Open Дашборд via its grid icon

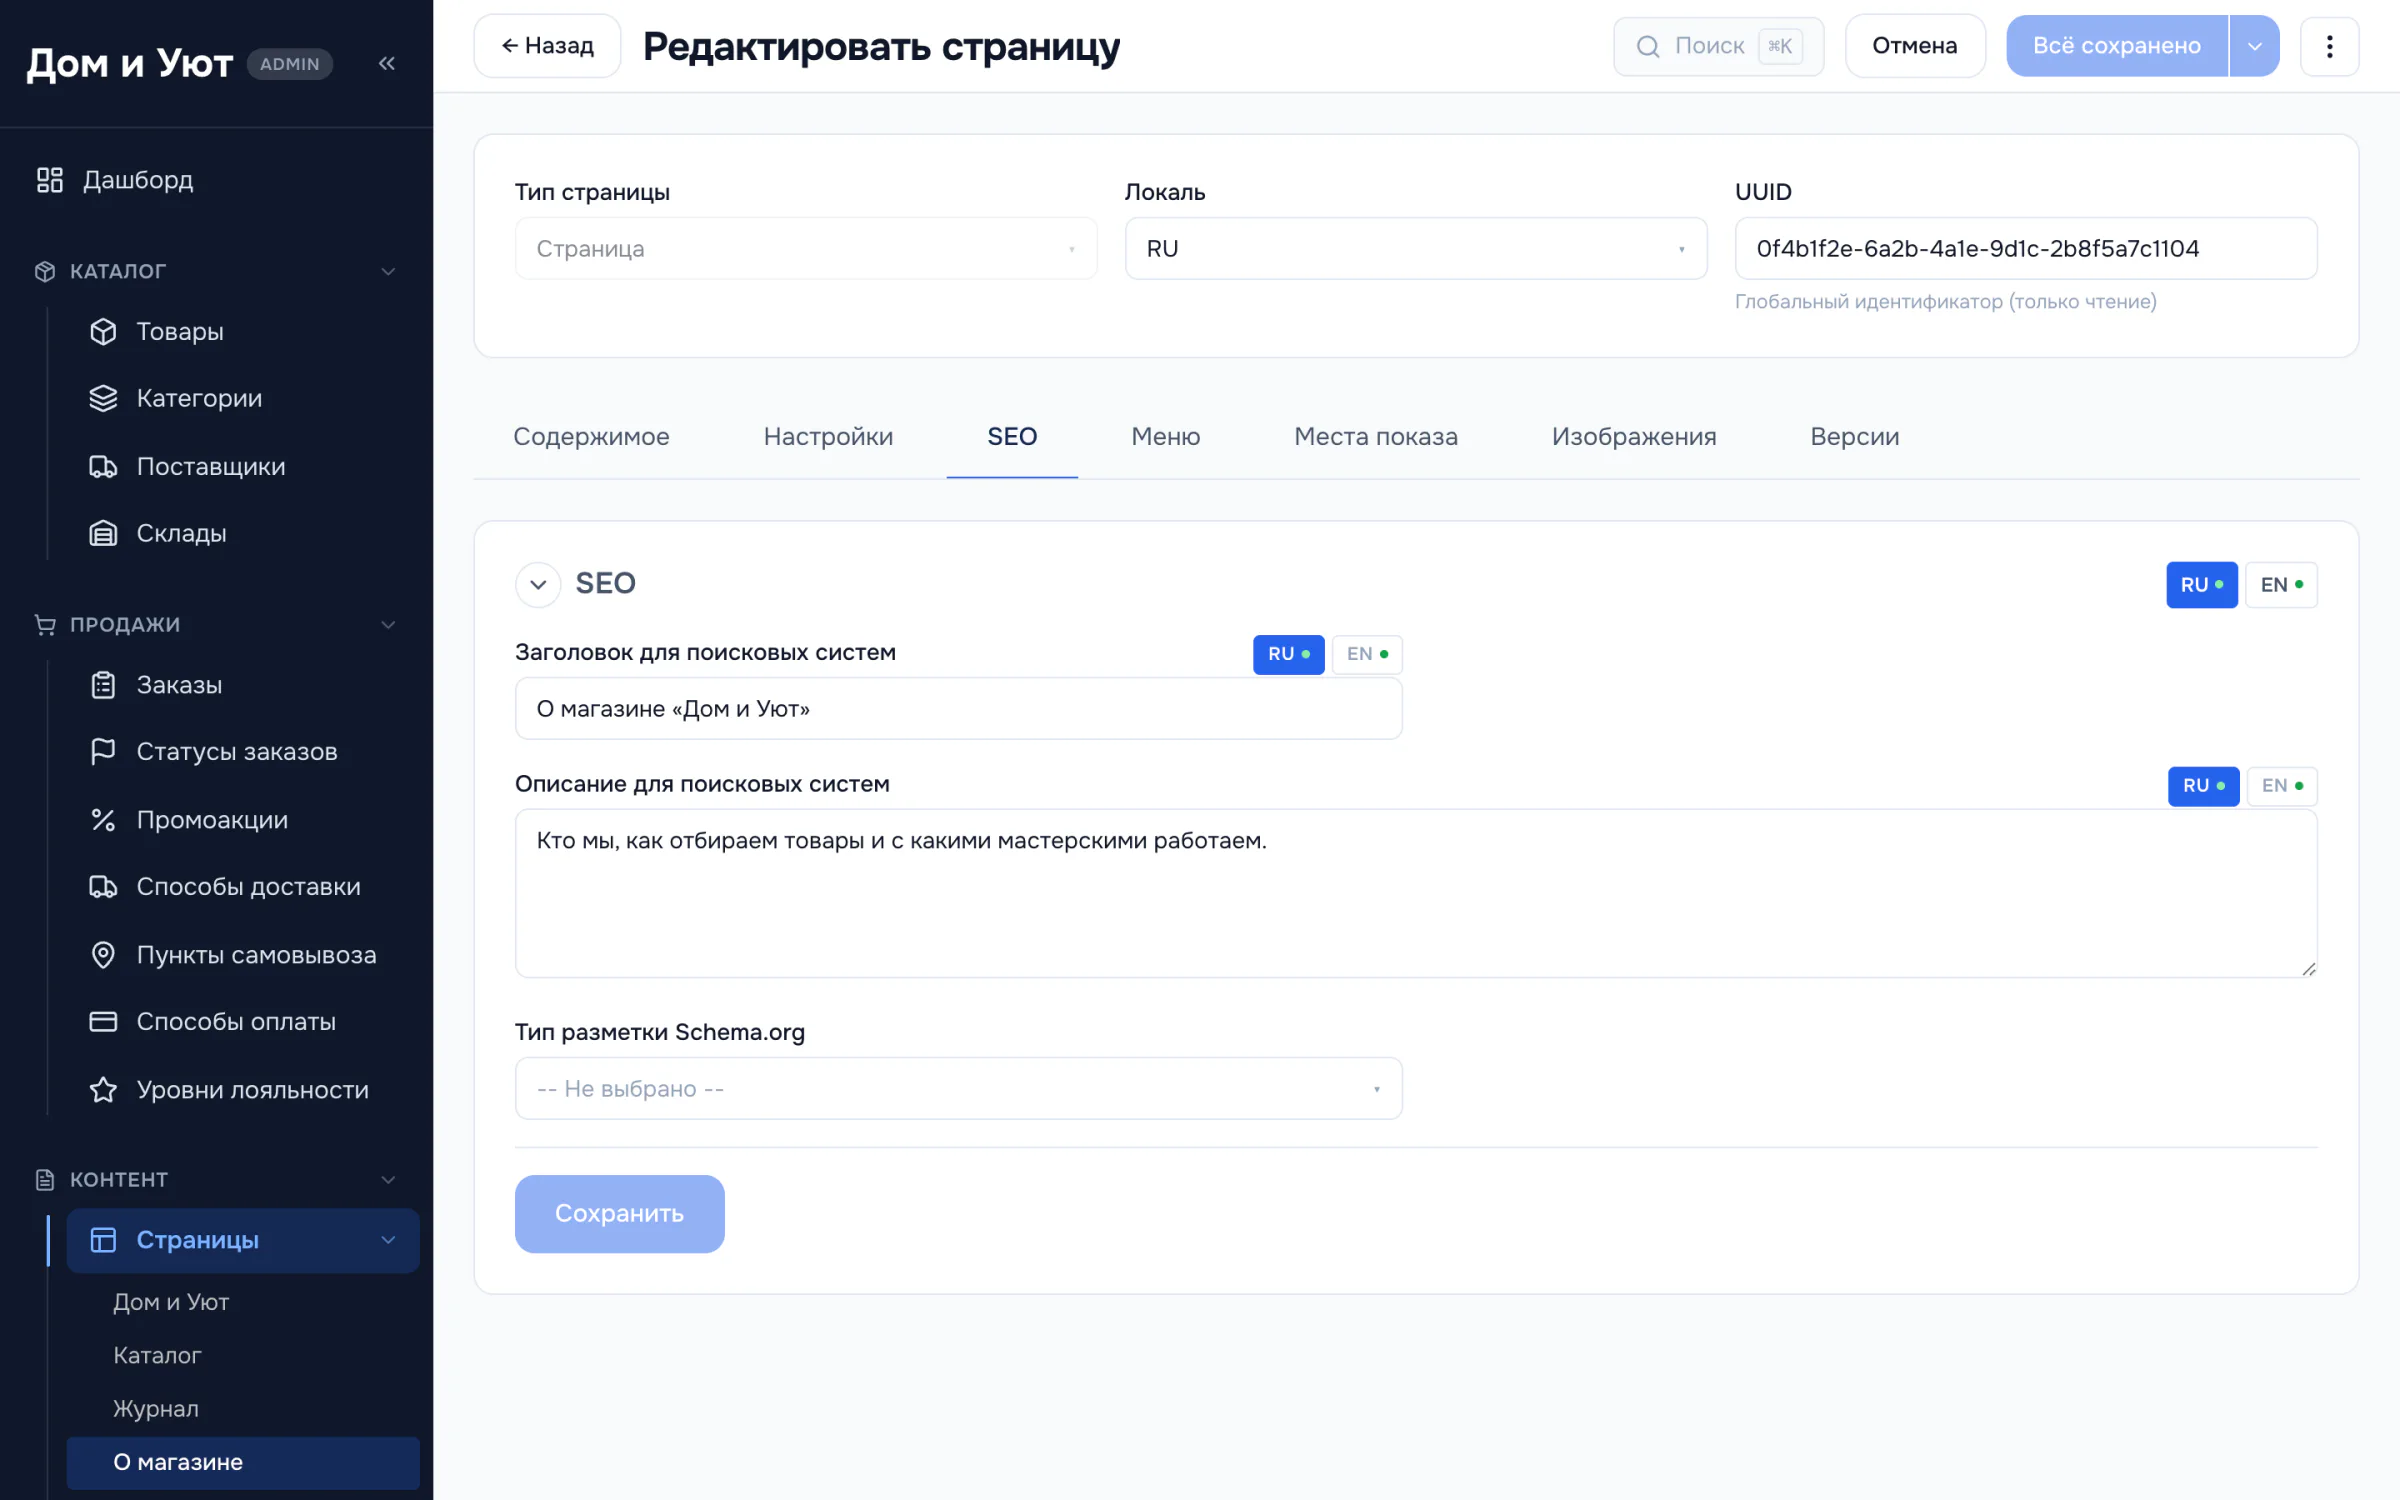pos(49,180)
